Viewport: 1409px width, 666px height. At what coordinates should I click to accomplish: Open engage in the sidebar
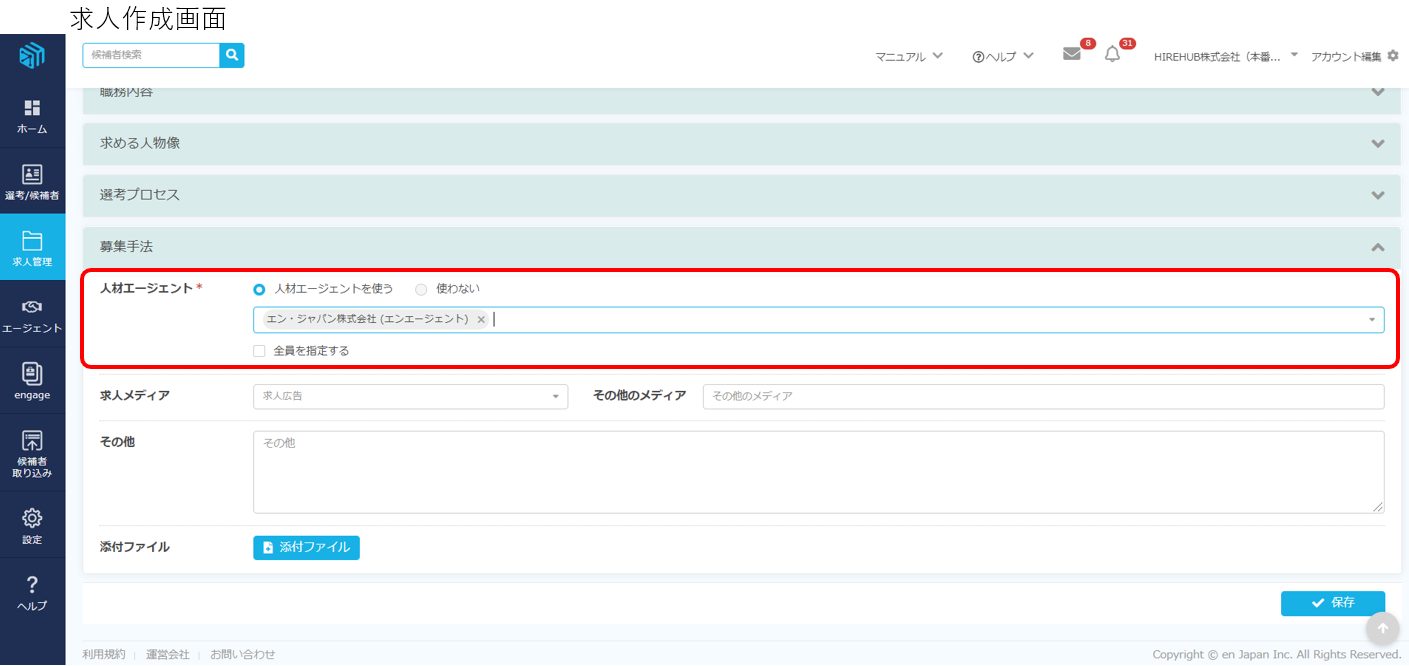(x=32, y=381)
